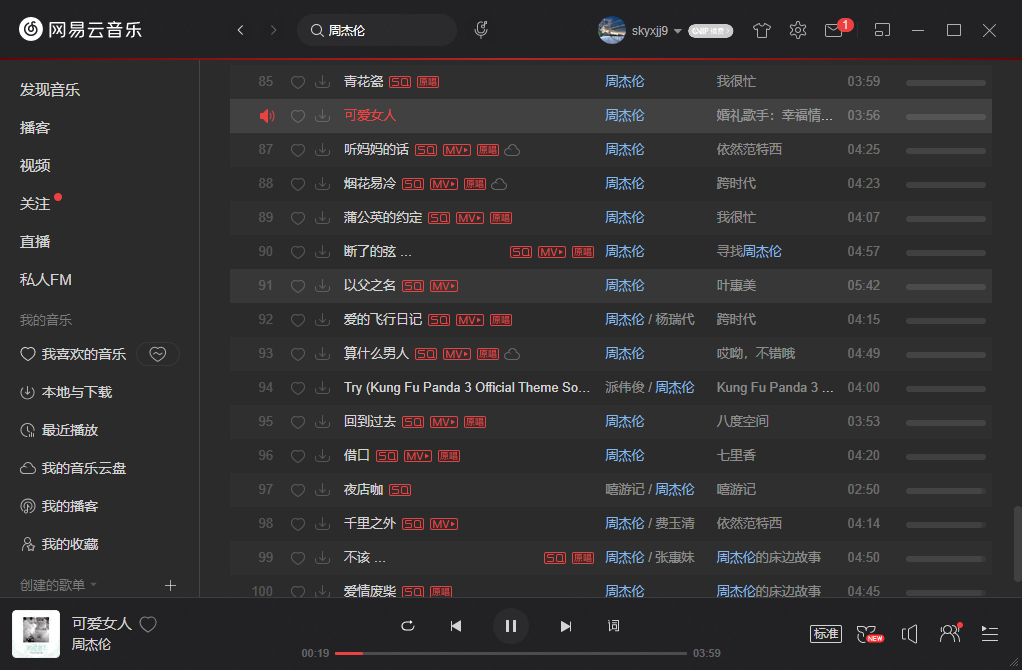Open the settings gear icon
1022x670 pixels.
click(x=798, y=30)
